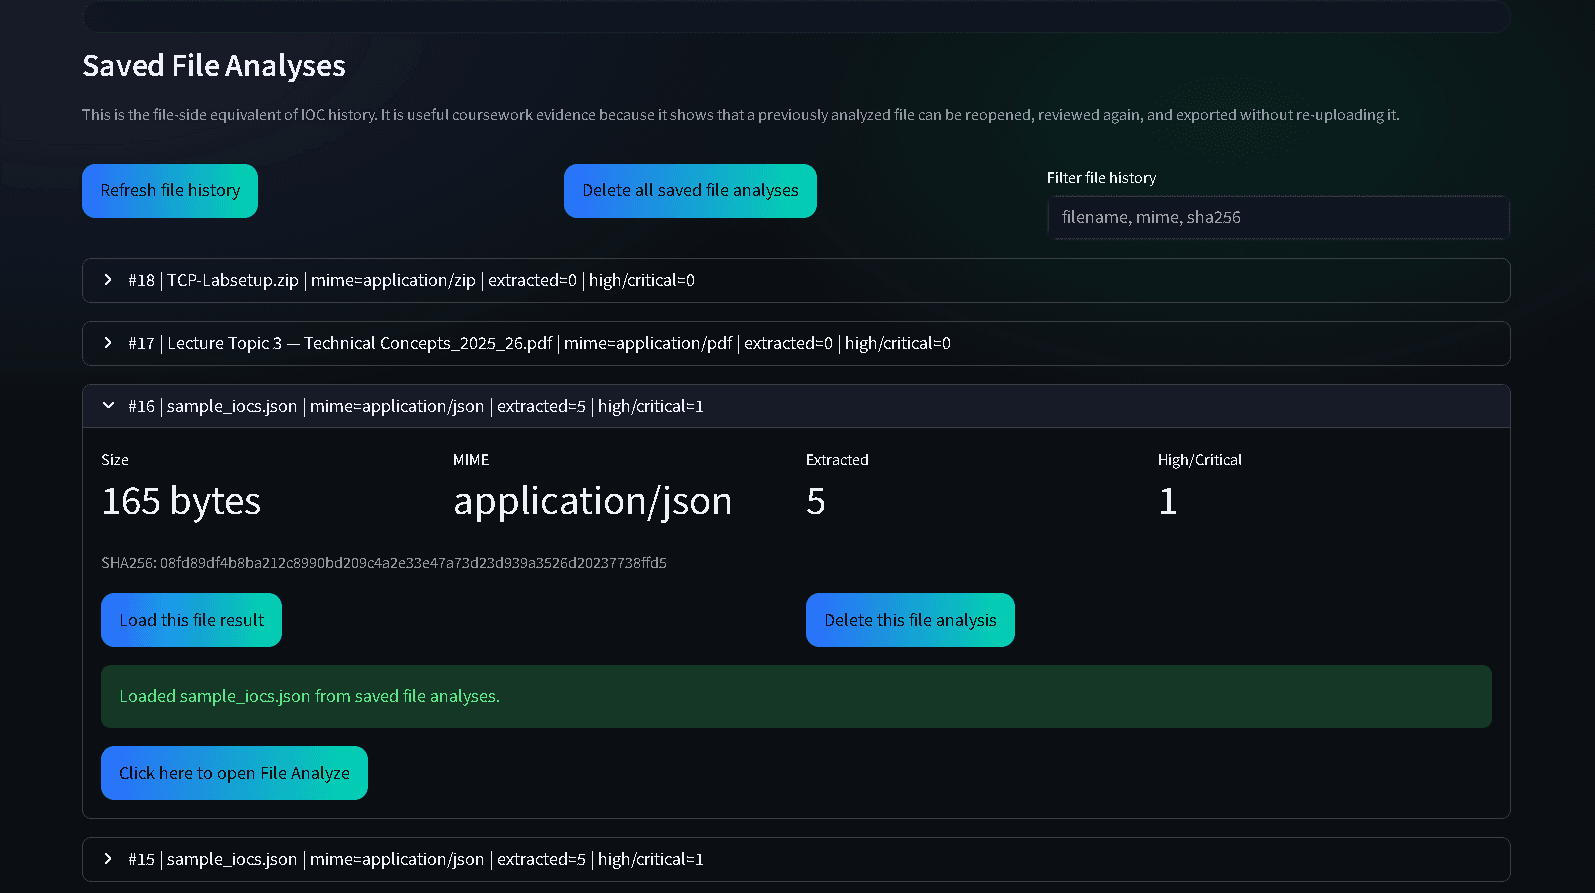Click the IOC history description paragraph
1595x893 pixels.
(741, 115)
